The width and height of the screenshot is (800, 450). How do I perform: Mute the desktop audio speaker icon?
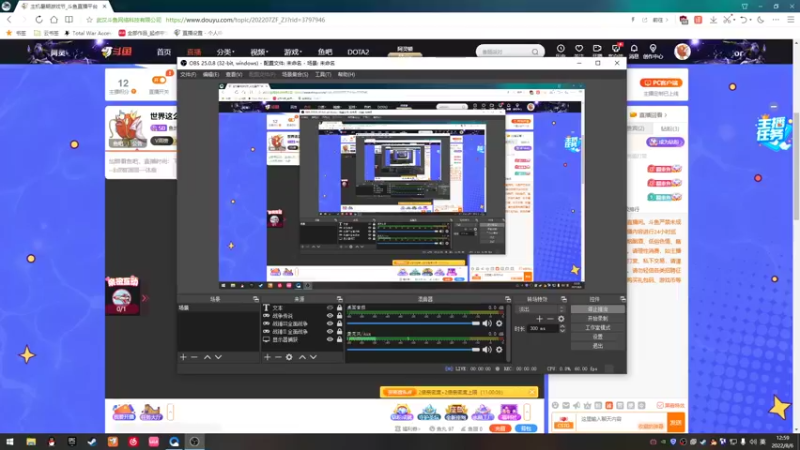[x=487, y=323]
